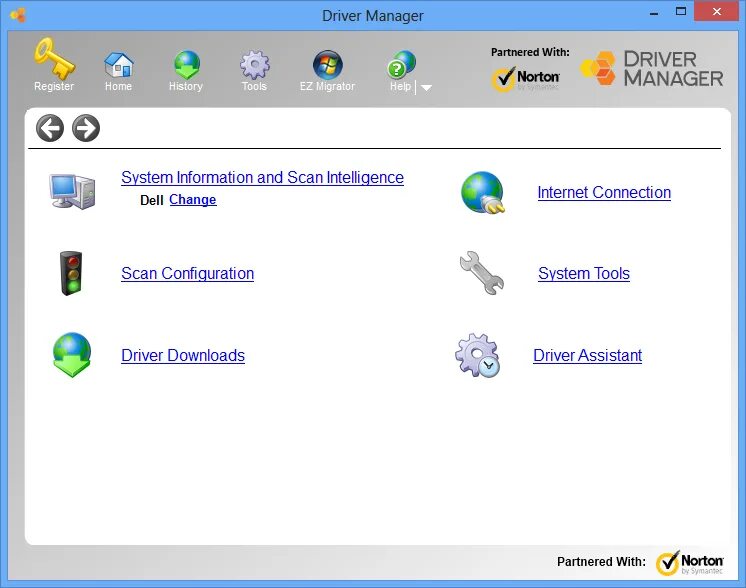The width and height of the screenshot is (746, 588).
Task: Maximize the Driver Manager window
Action: [x=681, y=11]
